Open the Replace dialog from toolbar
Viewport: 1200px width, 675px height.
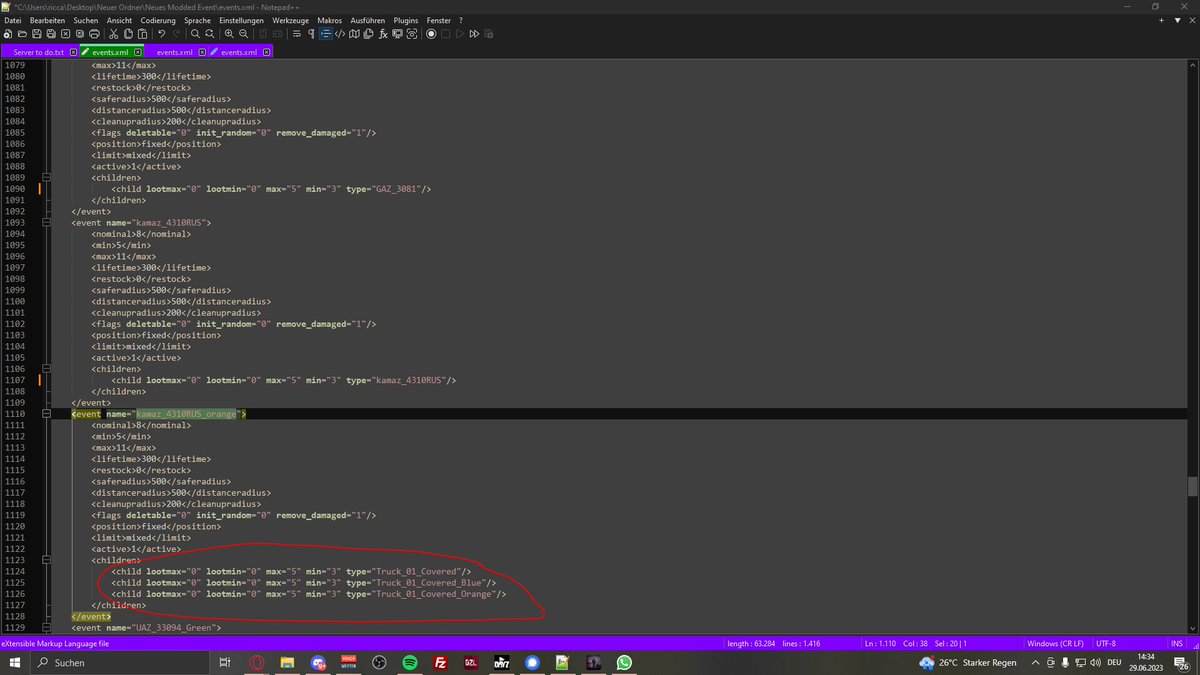pyautogui.click(x=210, y=34)
